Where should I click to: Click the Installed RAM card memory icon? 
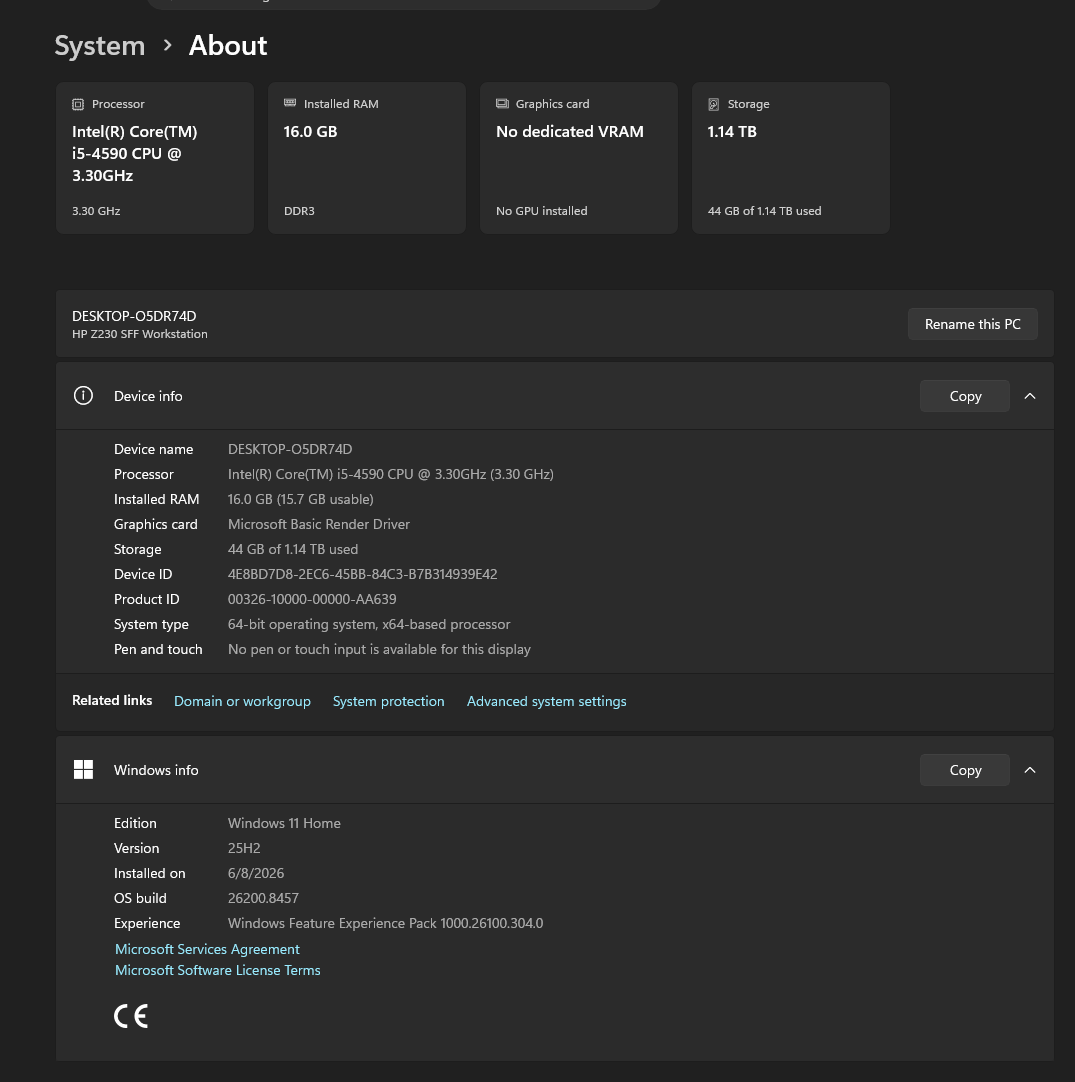(290, 104)
